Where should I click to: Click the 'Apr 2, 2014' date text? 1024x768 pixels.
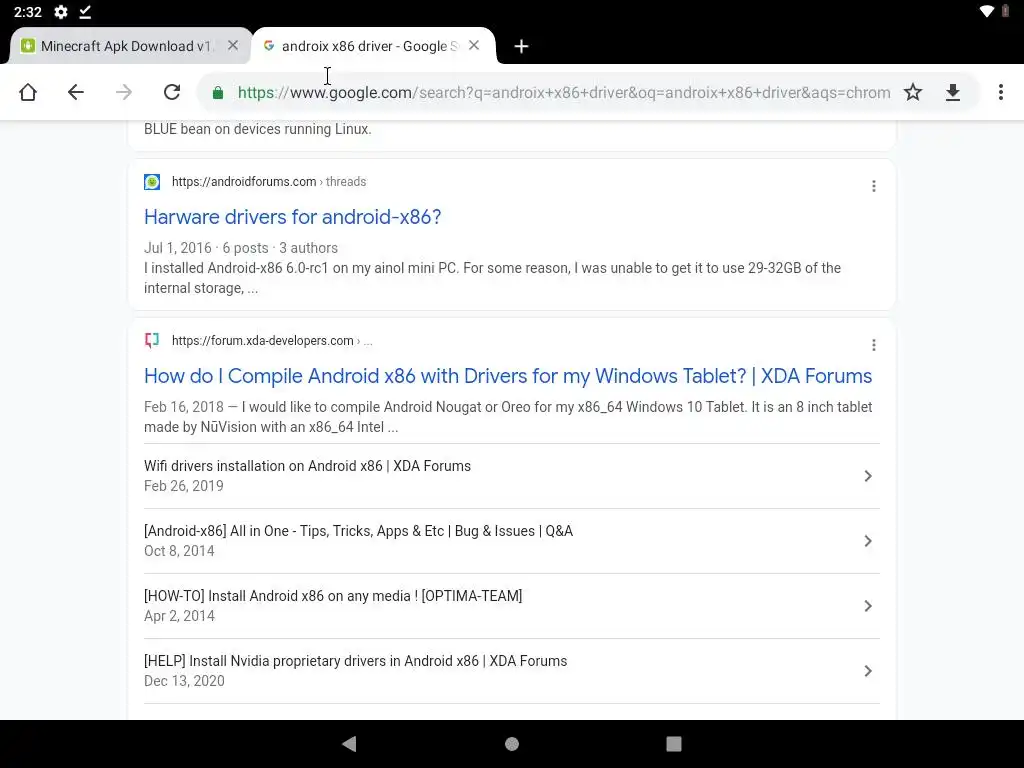pyautogui.click(x=179, y=616)
